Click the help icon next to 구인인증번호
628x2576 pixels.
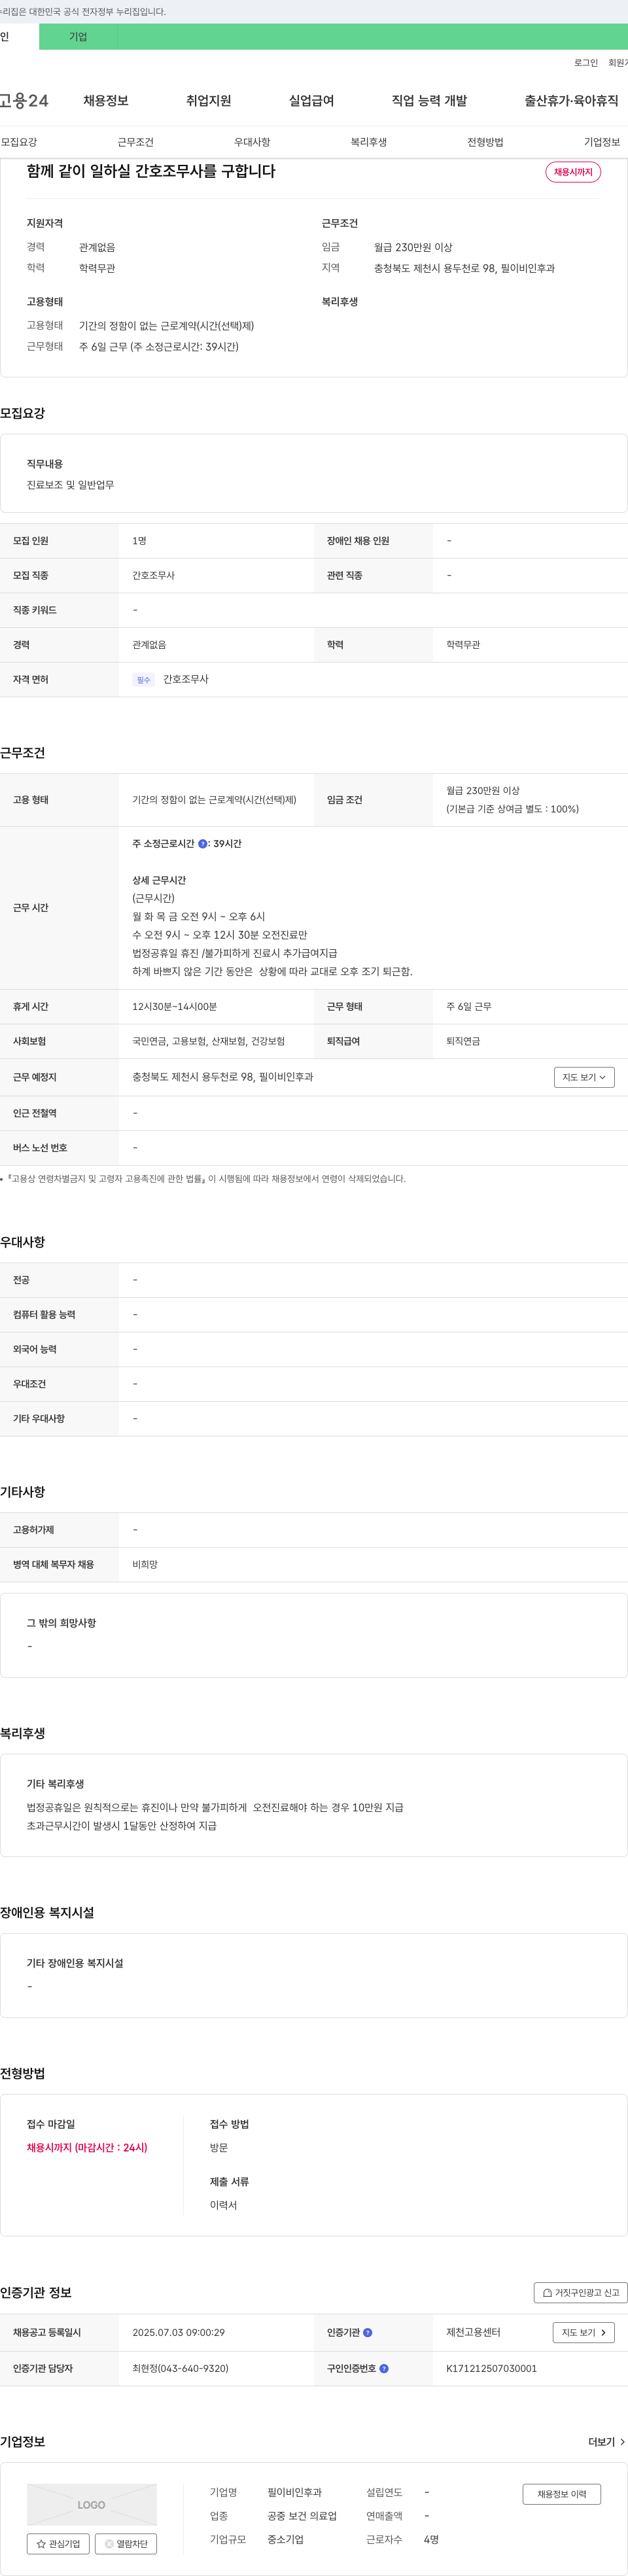coord(384,2368)
